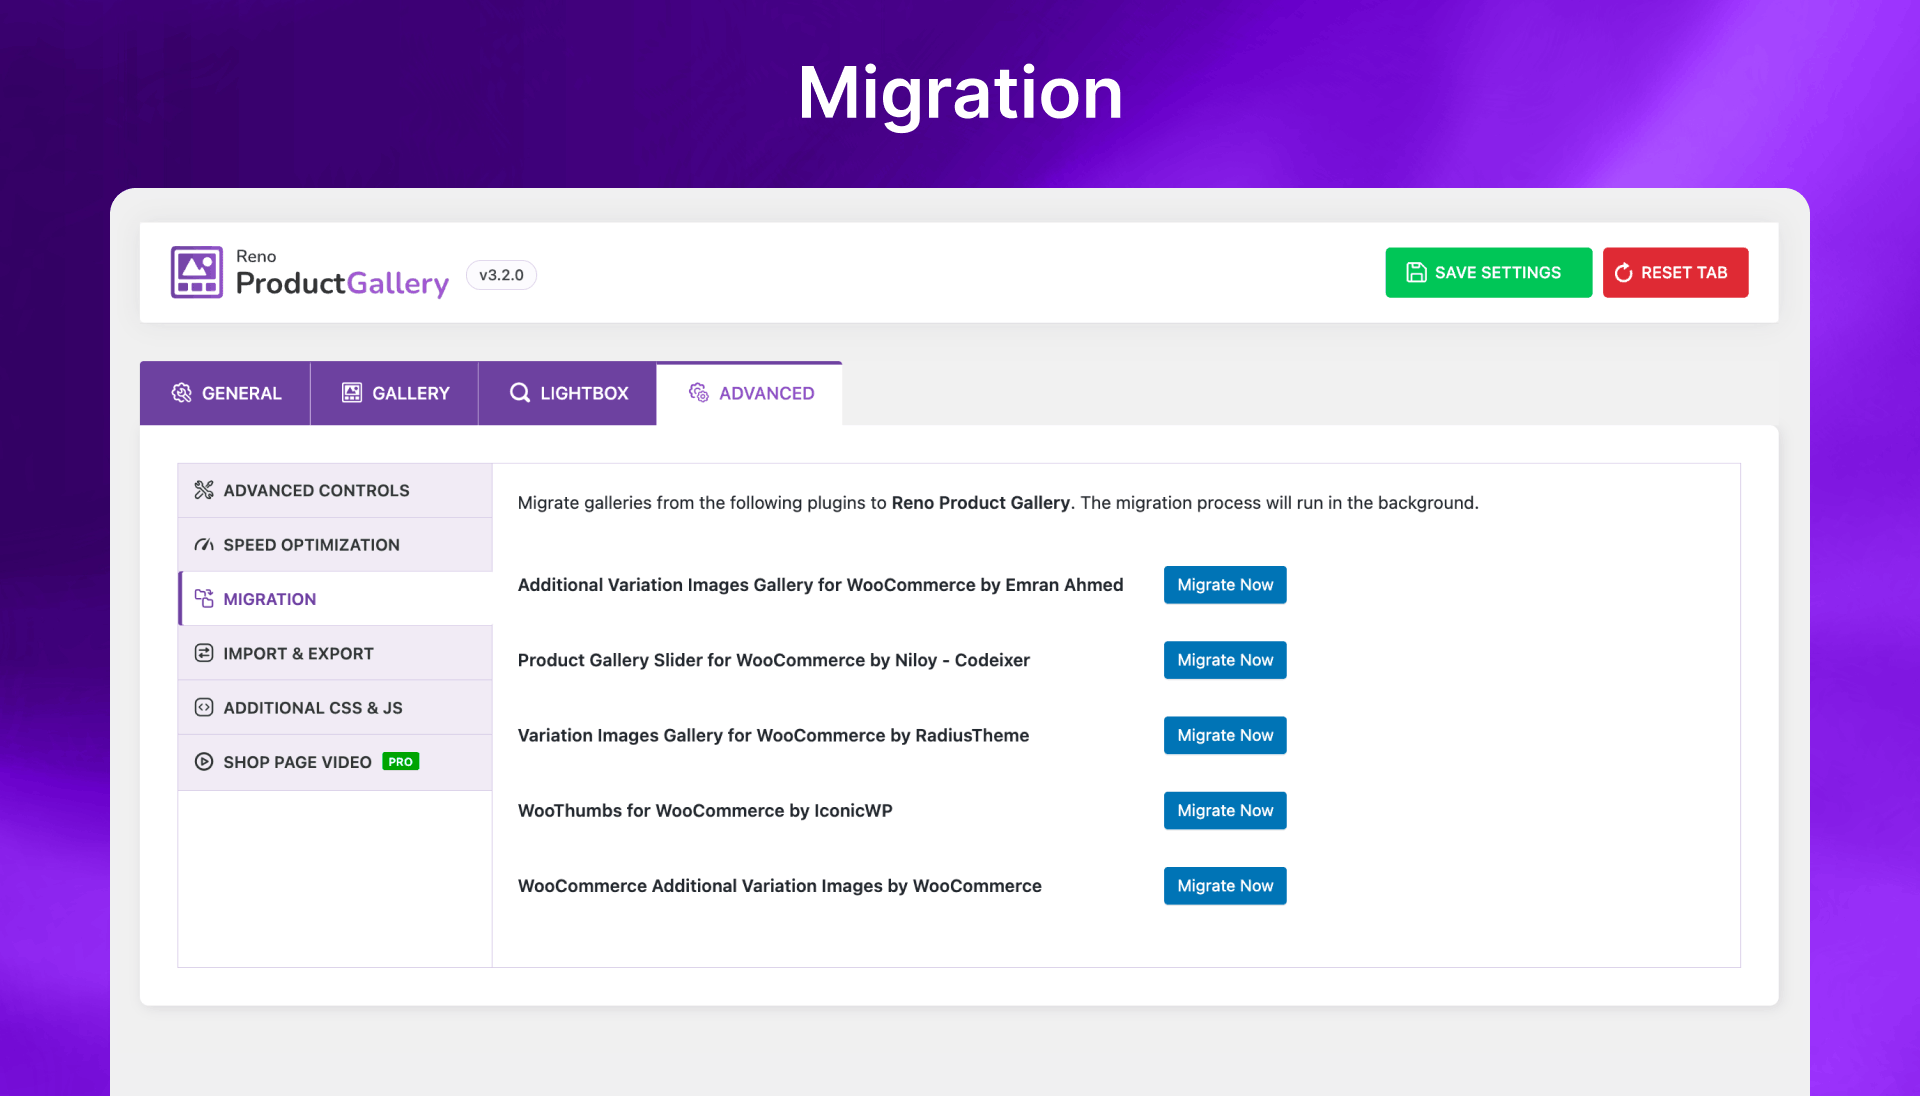
Task: Click the green PRO badge
Action: point(401,761)
